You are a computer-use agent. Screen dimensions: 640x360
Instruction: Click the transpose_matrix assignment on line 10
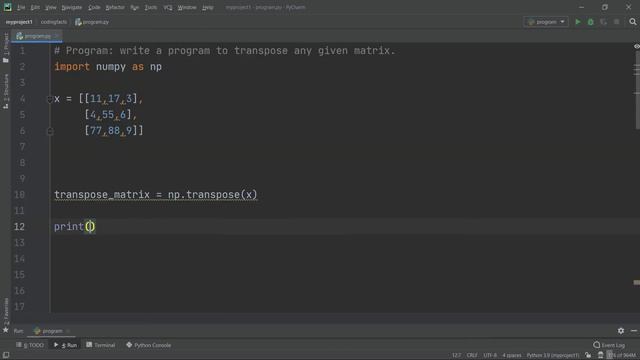156,195
